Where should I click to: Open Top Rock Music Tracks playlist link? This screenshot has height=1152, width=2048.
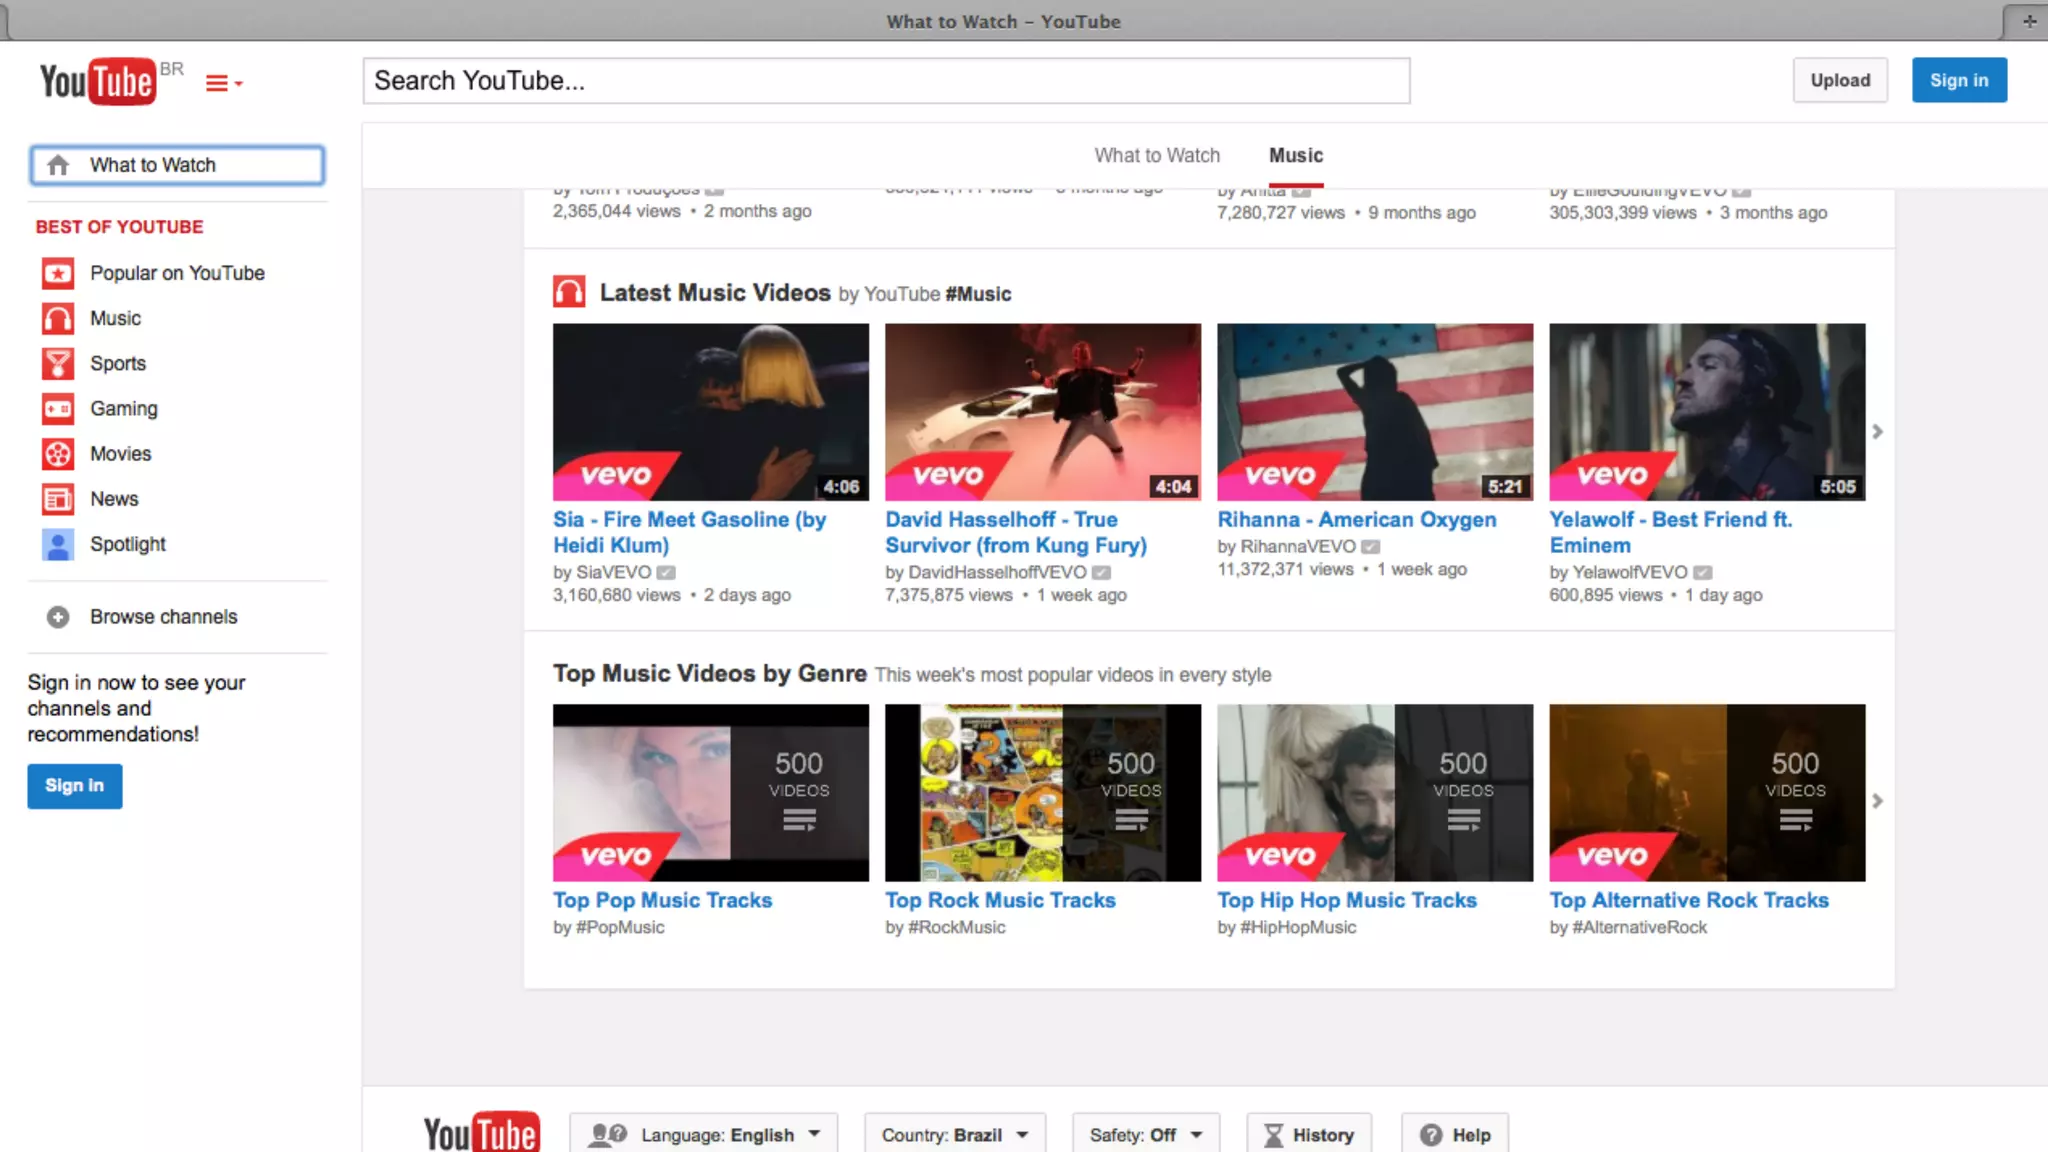(x=999, y=900)
